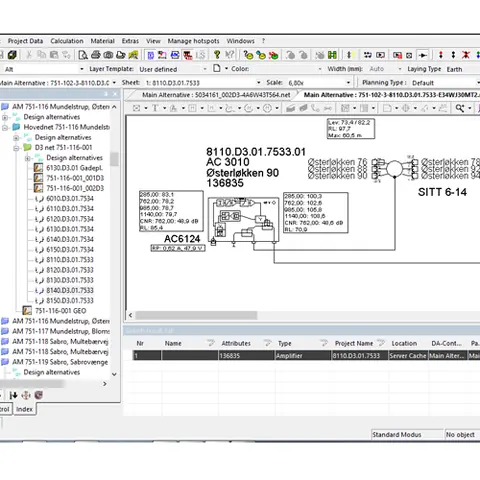
Task: Open the View menu
Action: (153, 41)
